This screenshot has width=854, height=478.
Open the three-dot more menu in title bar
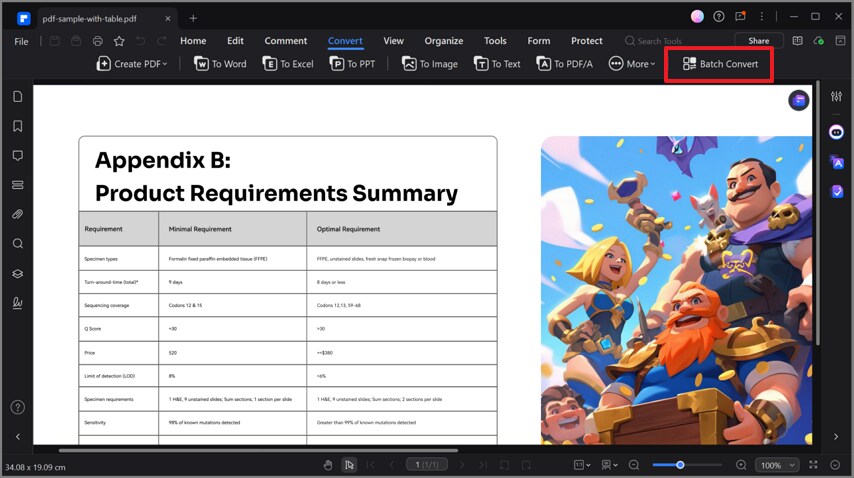click(x=761, y=17)
